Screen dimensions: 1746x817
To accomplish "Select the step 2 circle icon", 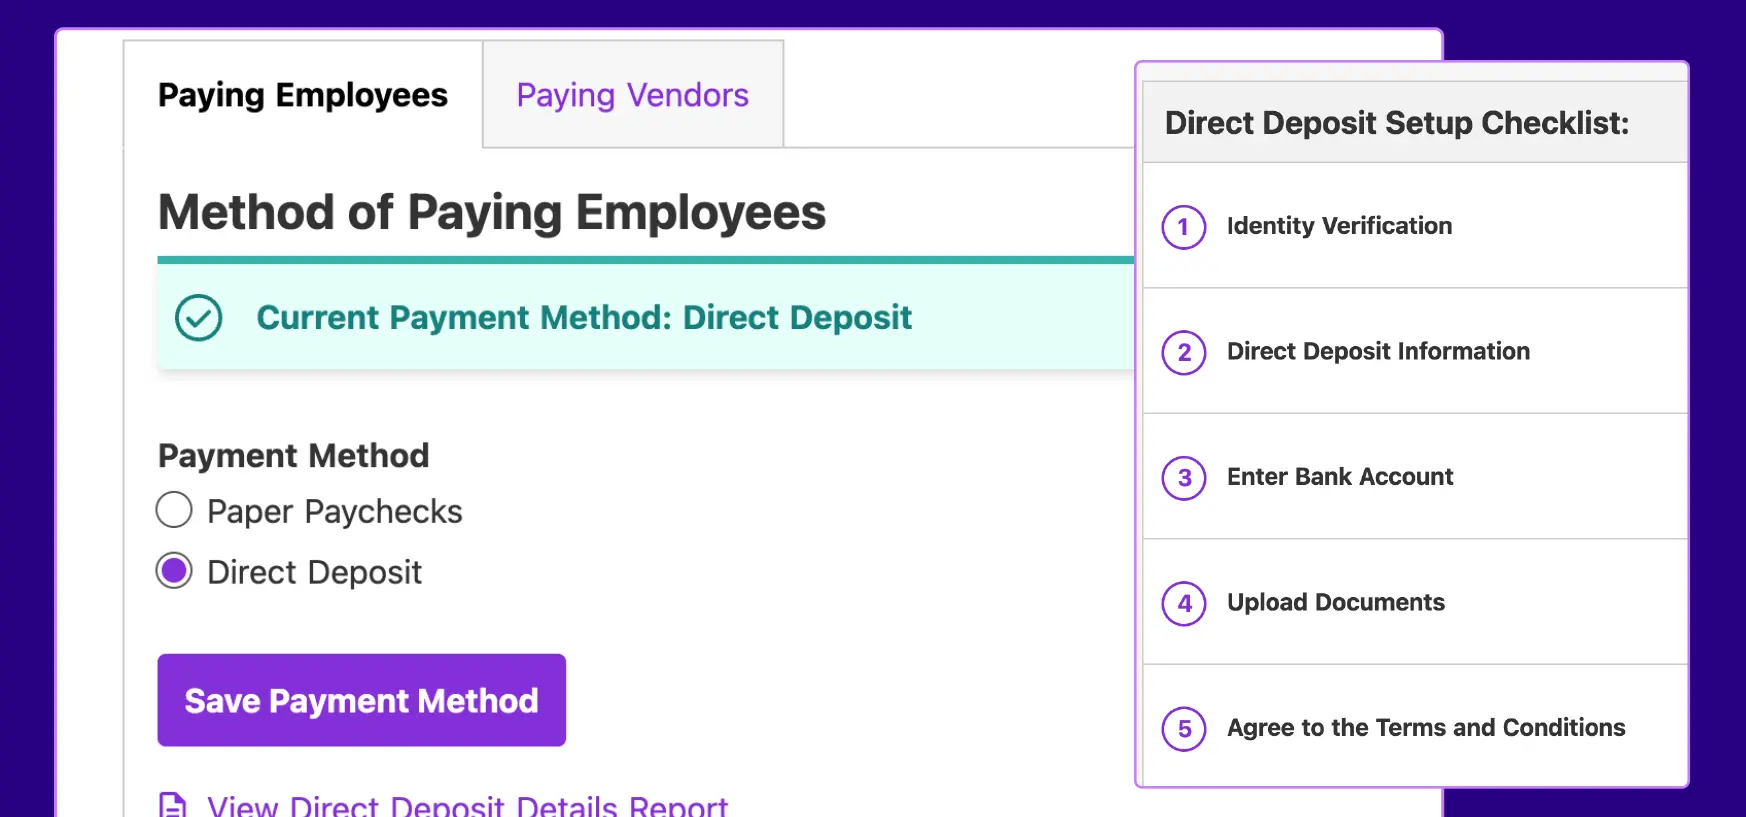I will point(1184,352).
